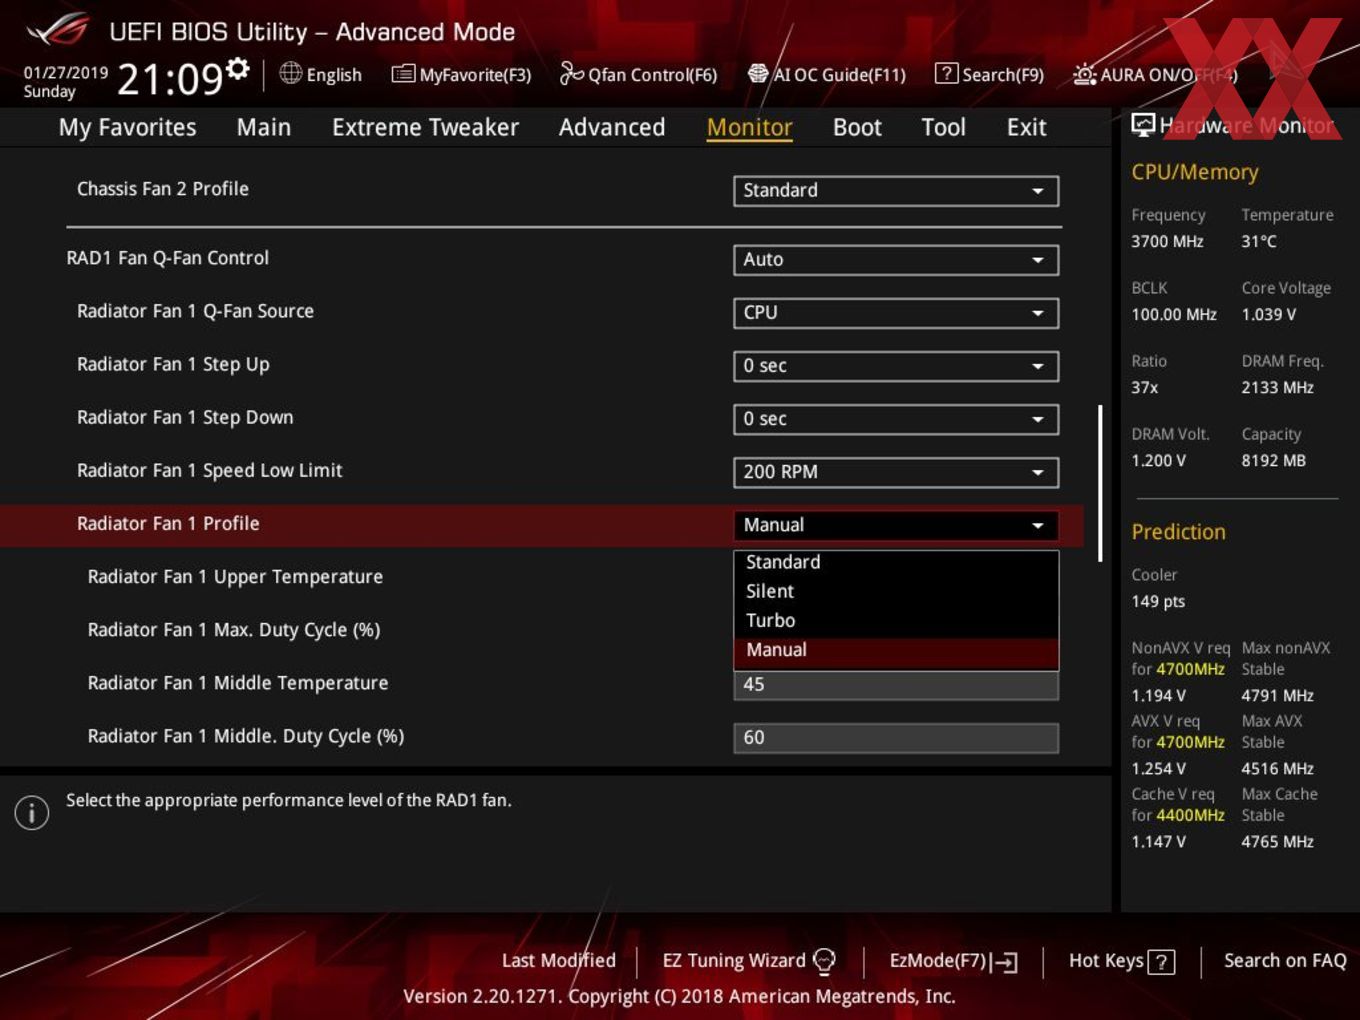1360x1020 pixels.
Task: Click the Prediction section heading
Action: pos(1178,532)
